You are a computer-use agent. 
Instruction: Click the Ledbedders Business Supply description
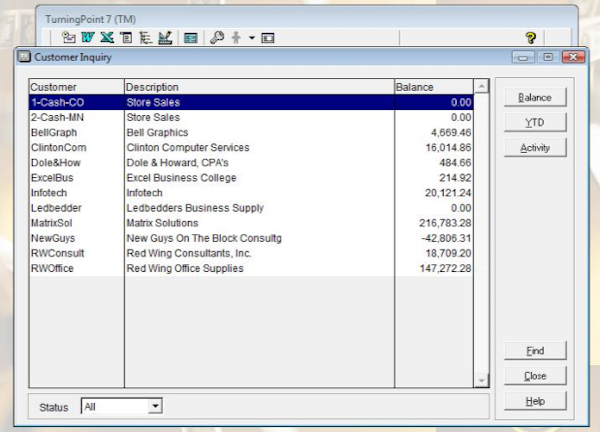(195, 208)
